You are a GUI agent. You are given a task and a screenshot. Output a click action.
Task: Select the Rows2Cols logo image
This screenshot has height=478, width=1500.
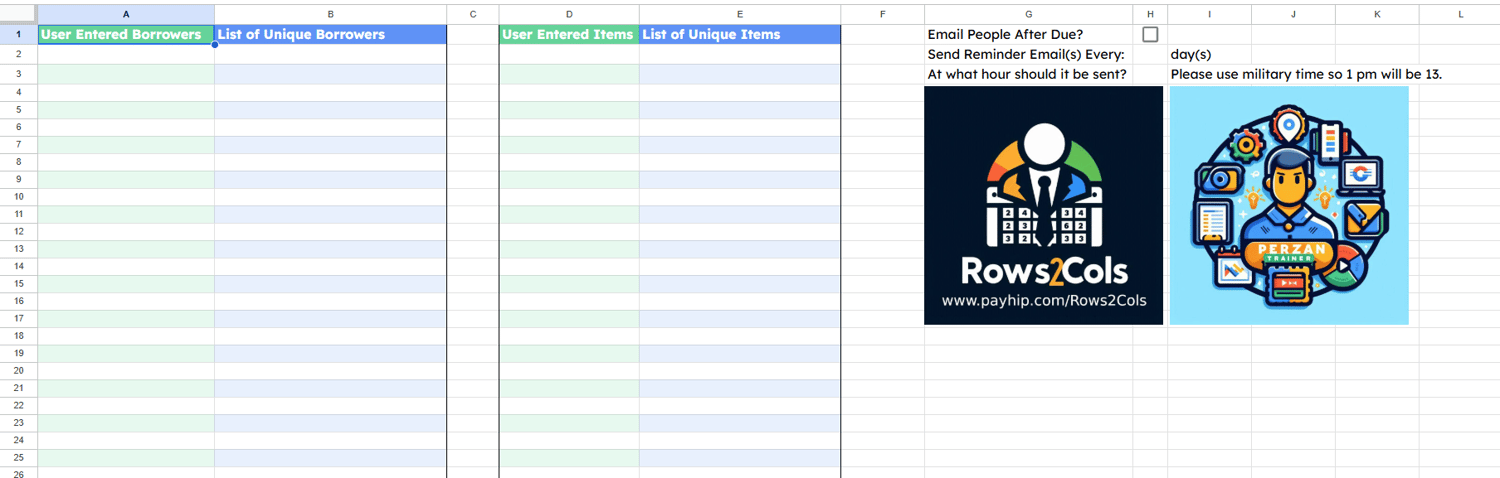pos(1044,205)
